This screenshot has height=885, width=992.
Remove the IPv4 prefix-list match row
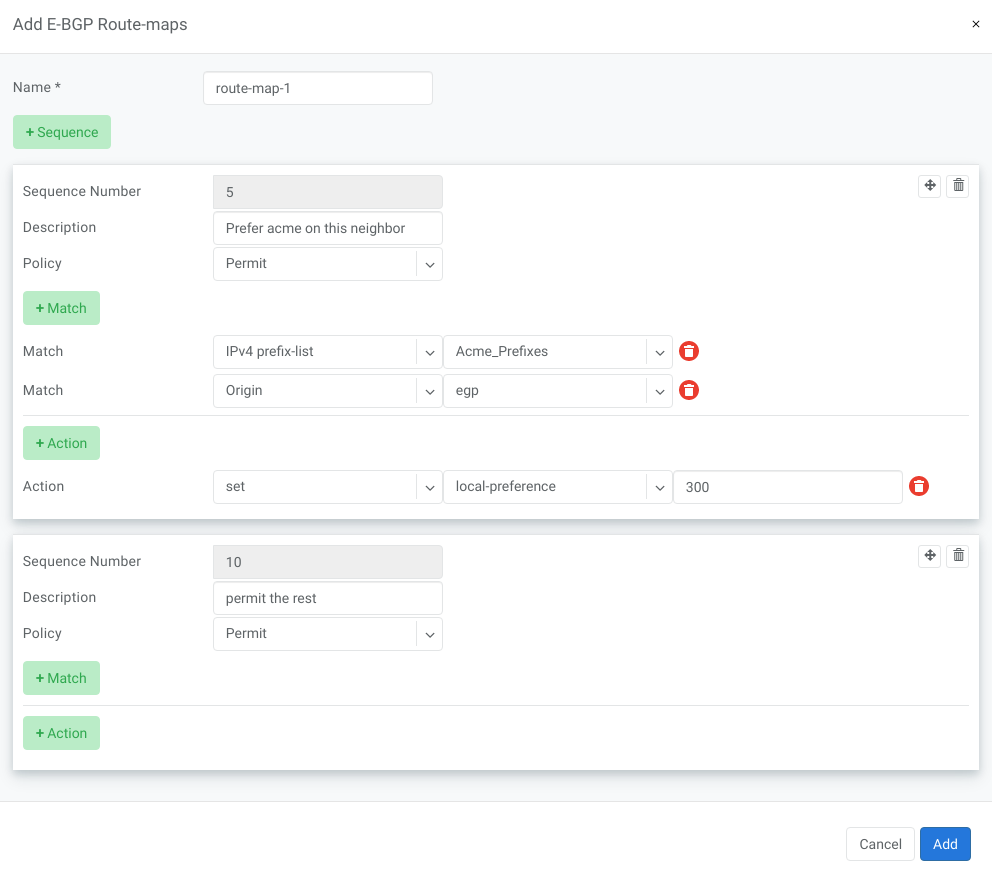pos(689,351)
